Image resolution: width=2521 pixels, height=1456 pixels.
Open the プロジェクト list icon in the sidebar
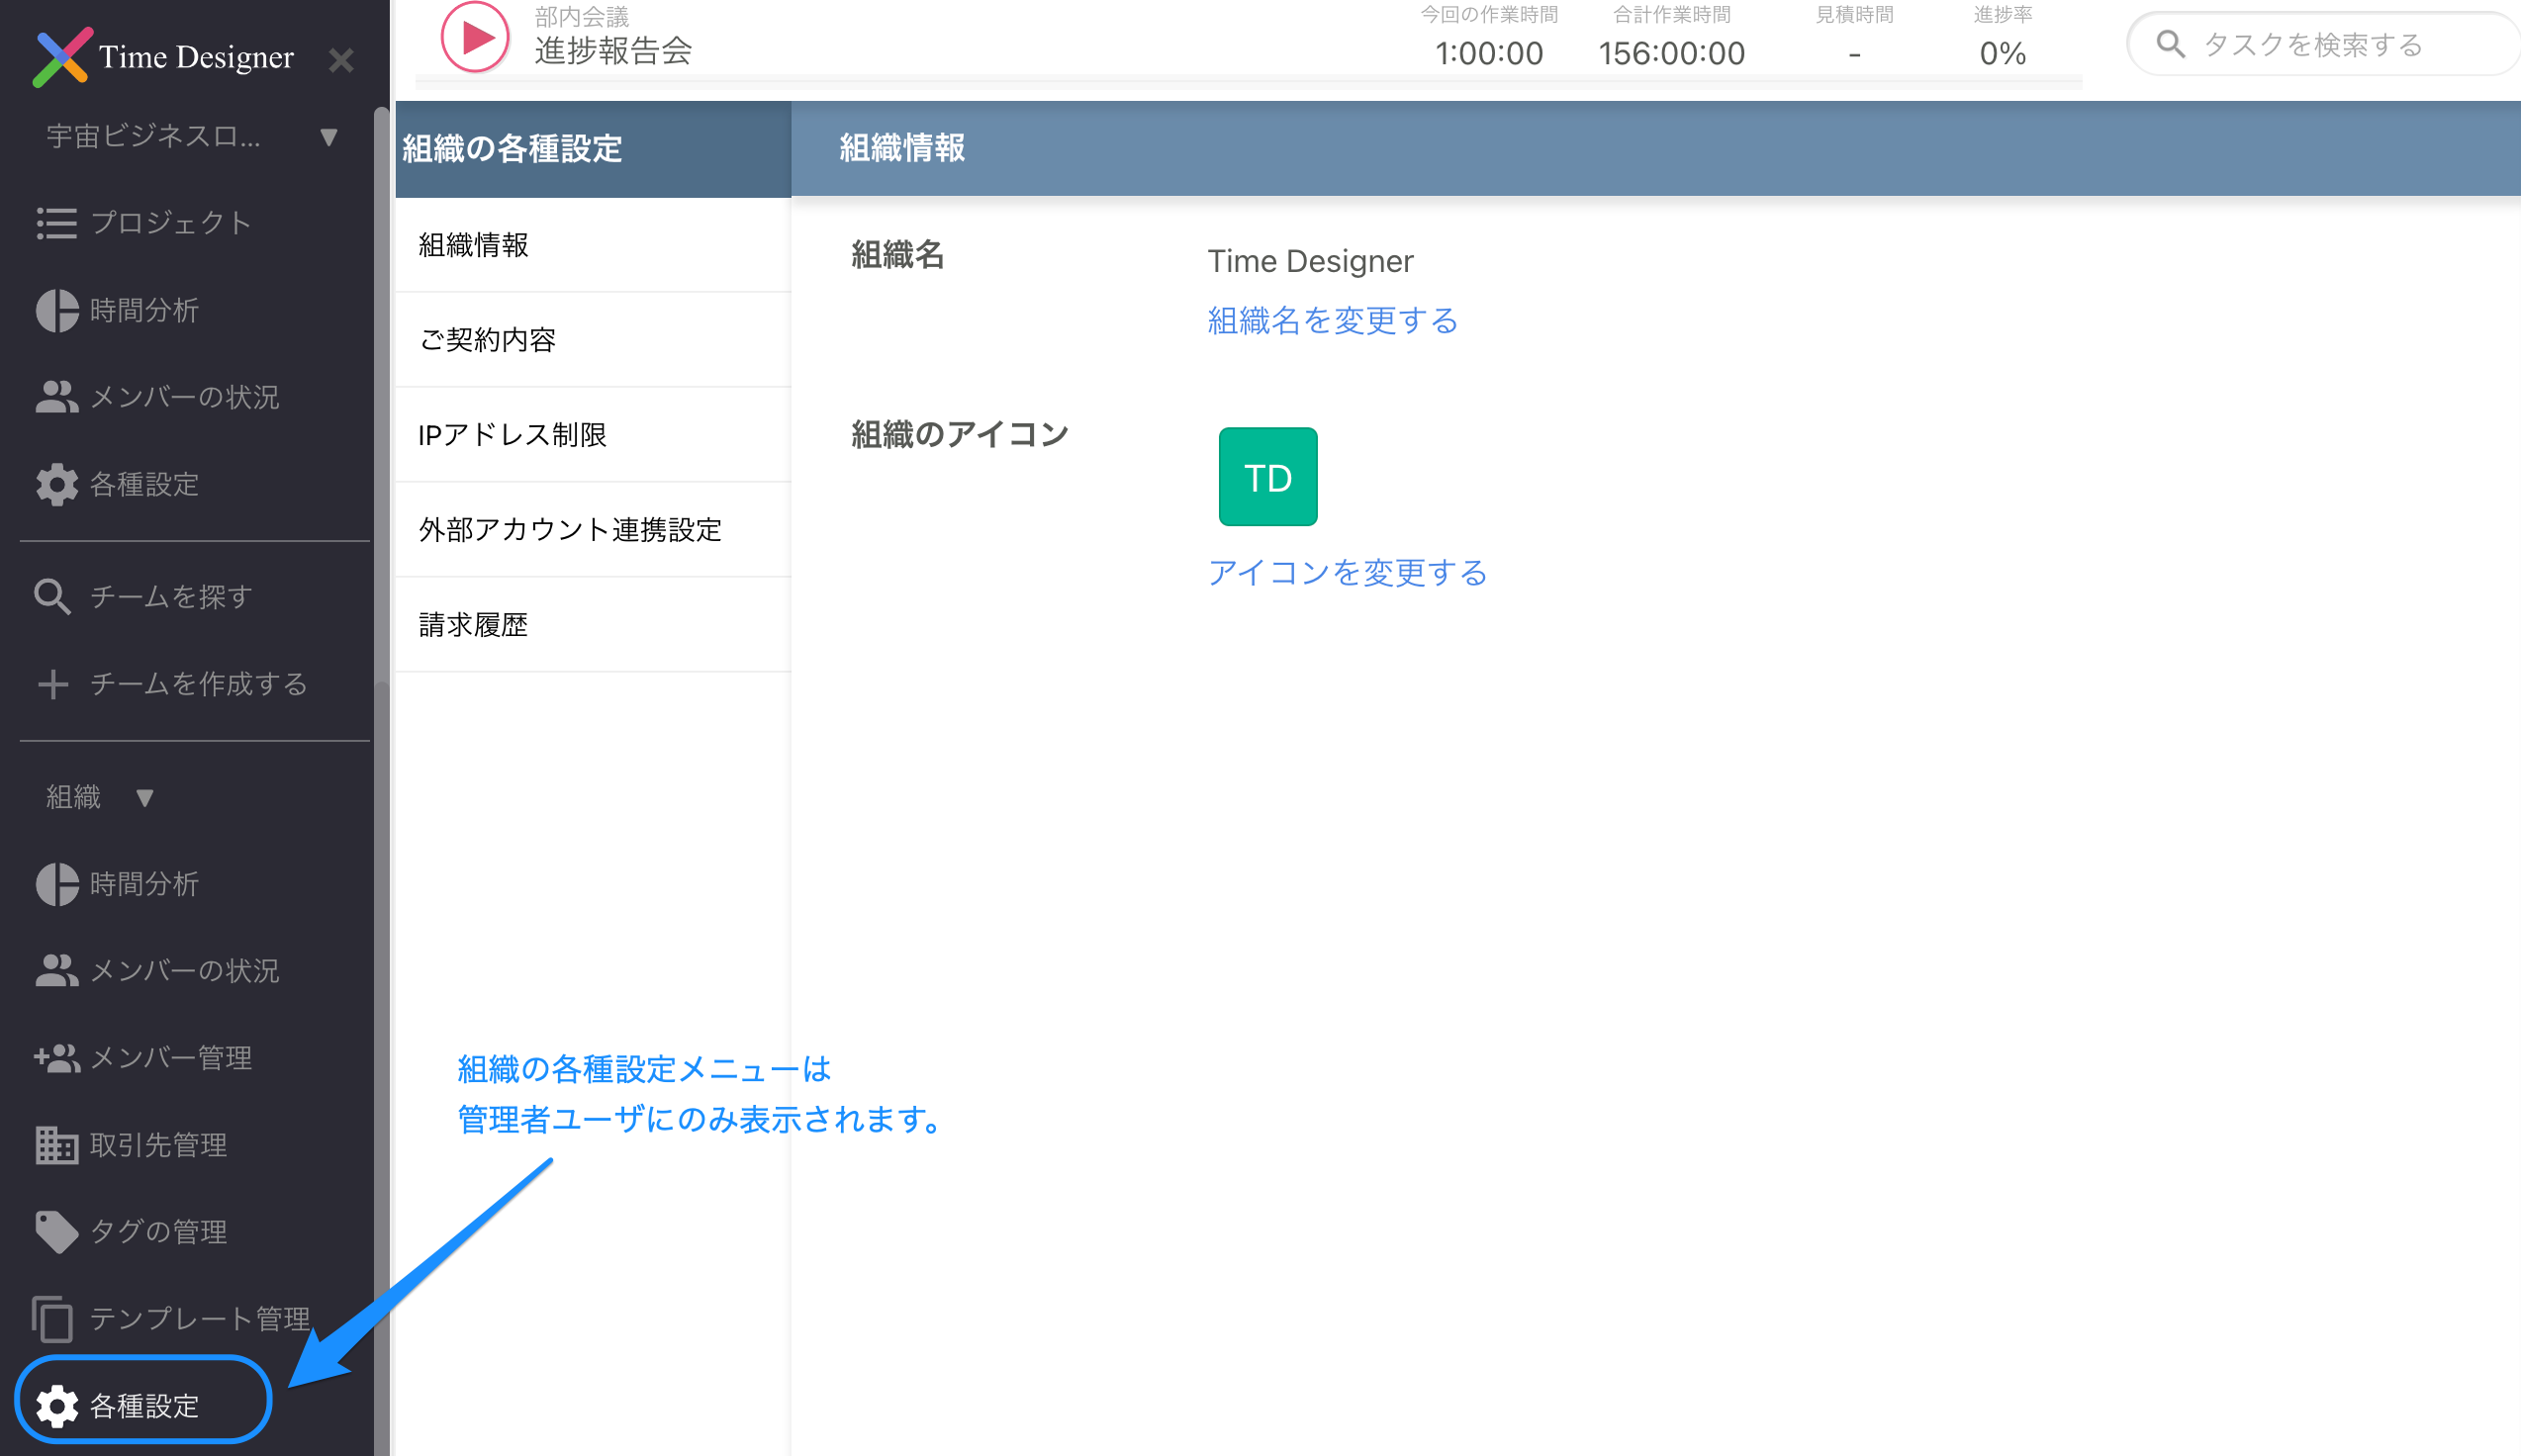coord(56,223)
